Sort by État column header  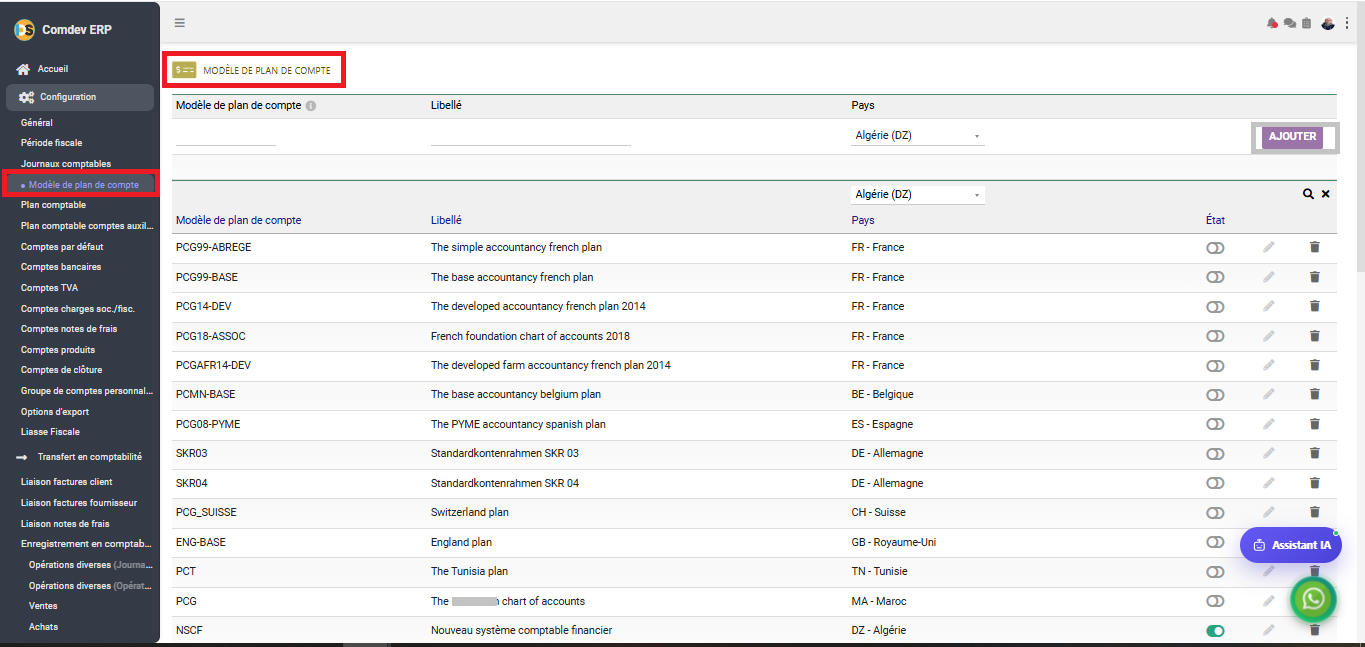coord(1215,220)
